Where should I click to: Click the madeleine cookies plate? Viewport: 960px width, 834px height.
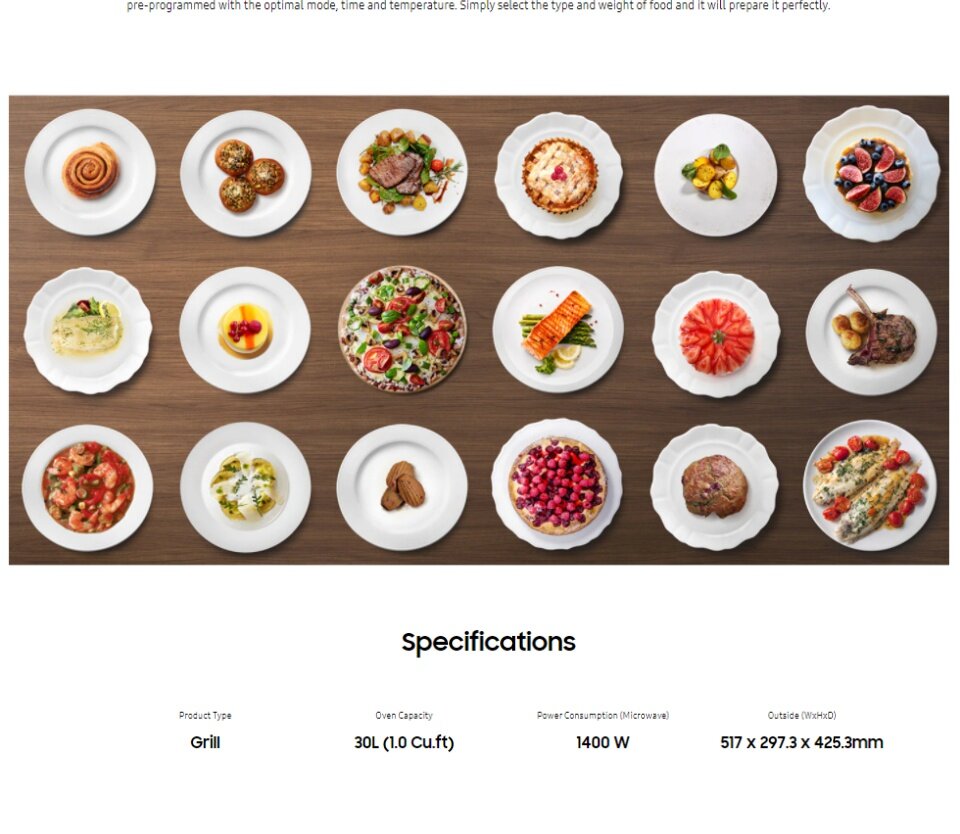coord(402,487)
